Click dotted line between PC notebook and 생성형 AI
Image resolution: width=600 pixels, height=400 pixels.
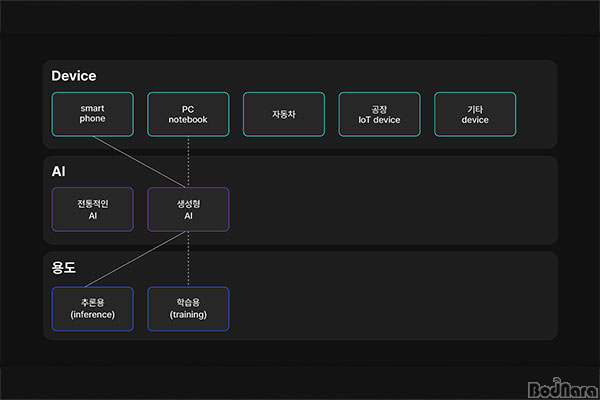(x=188, y=161)
